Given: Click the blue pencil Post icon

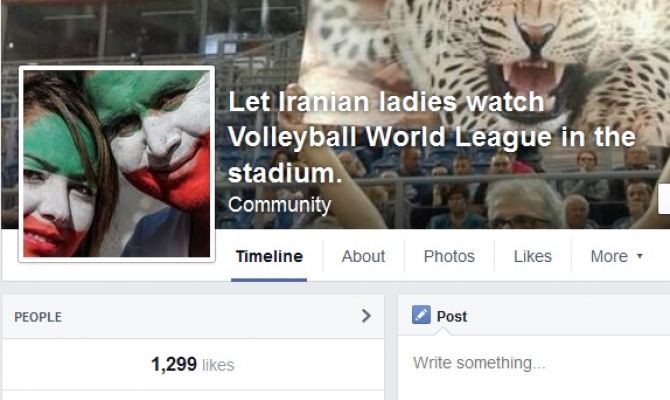Looking at the screenshot, I should click(421, 315).
